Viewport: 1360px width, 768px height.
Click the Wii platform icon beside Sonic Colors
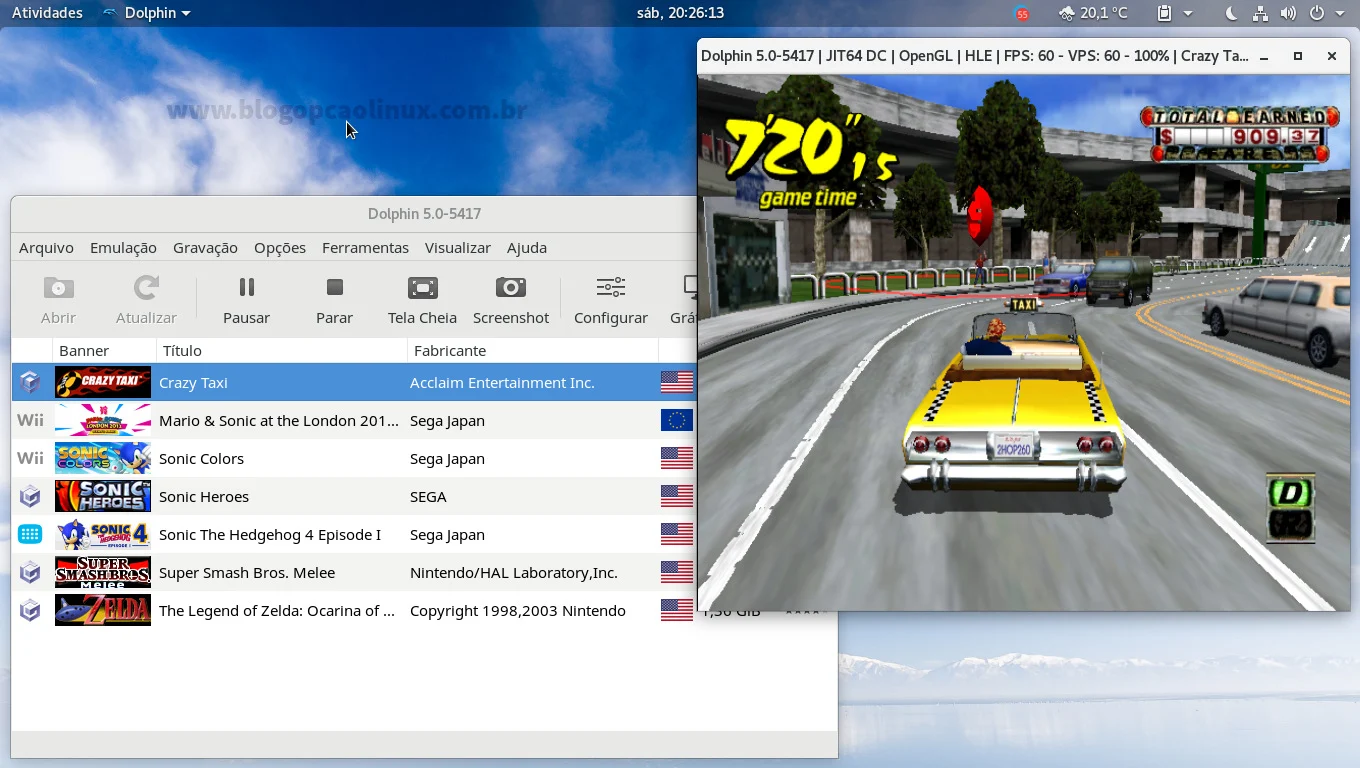(x=30, y=459)
